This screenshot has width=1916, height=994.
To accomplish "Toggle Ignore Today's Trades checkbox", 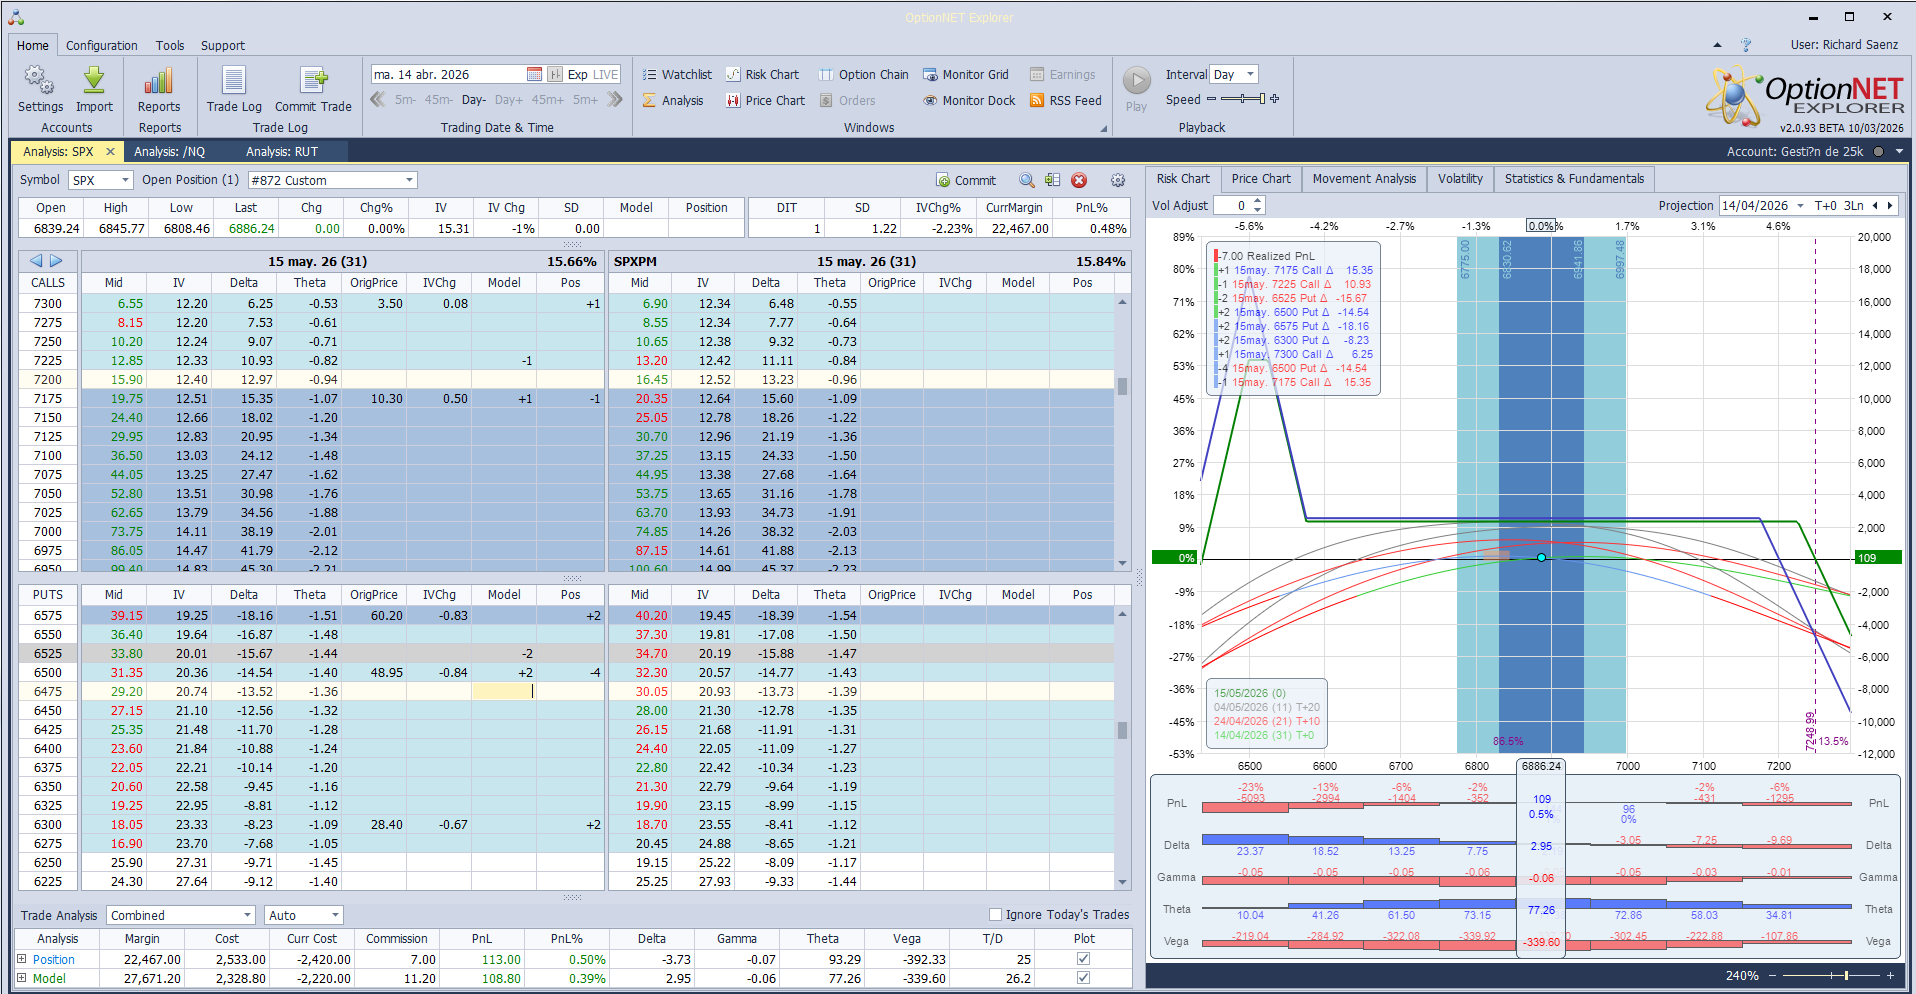I will (x=995, y=914).
